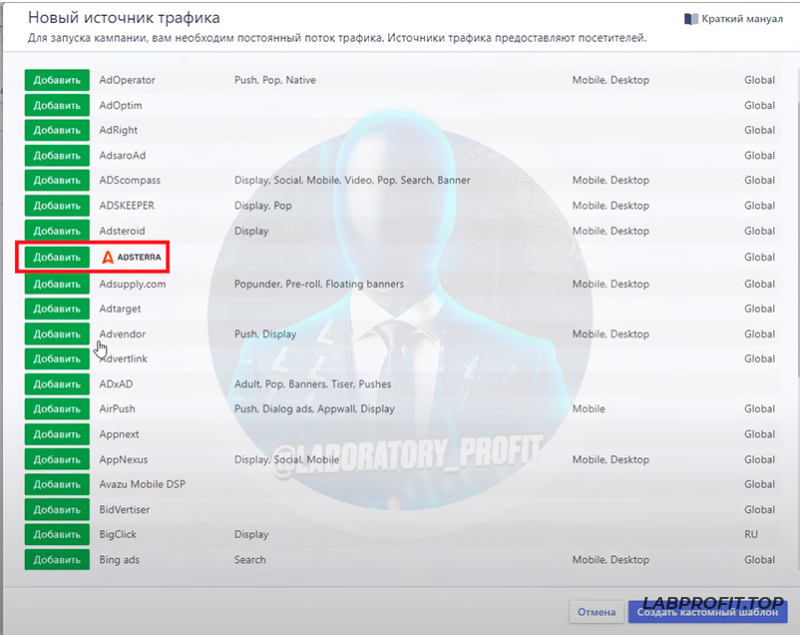
Task: Click the Отмена button
Action: coord(597,611)
